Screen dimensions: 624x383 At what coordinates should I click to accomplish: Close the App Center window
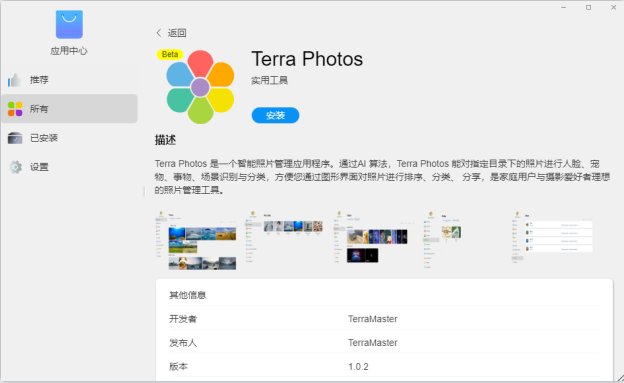click(614, 8)
